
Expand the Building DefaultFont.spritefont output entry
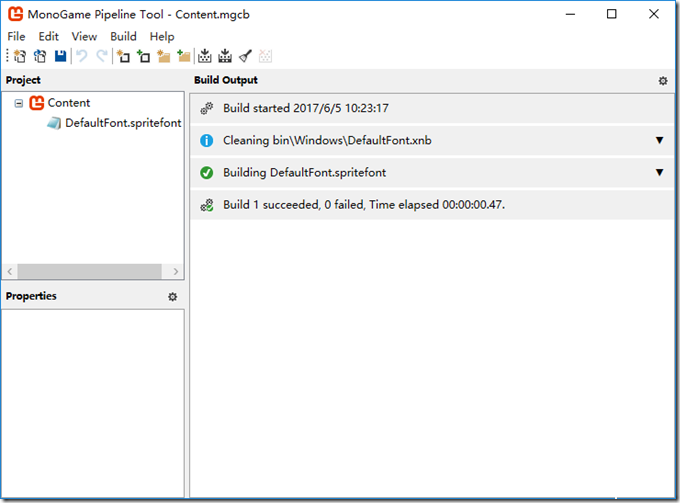pyautogui.click(x=659, y=173)
